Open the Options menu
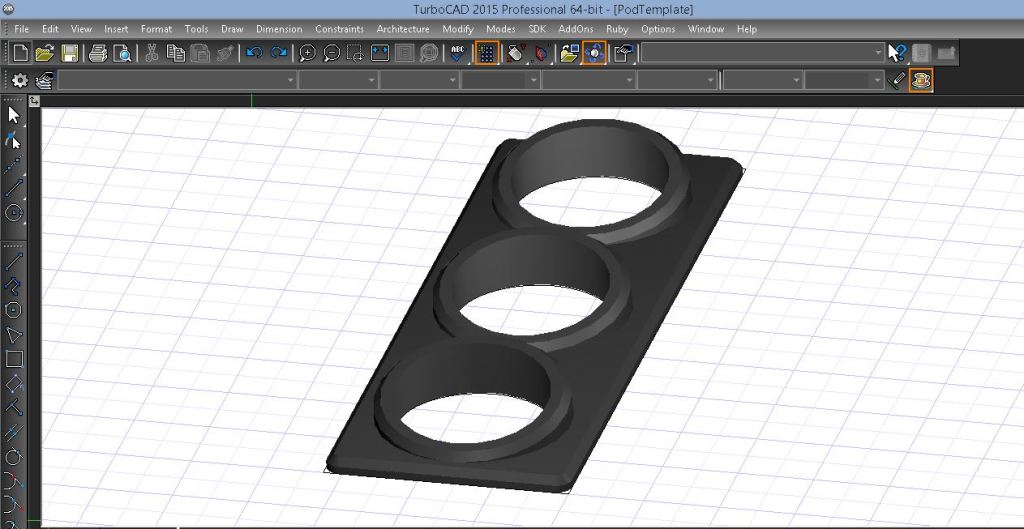Image resolution: width=1024 pixels, height=529 pixels. 658,29
